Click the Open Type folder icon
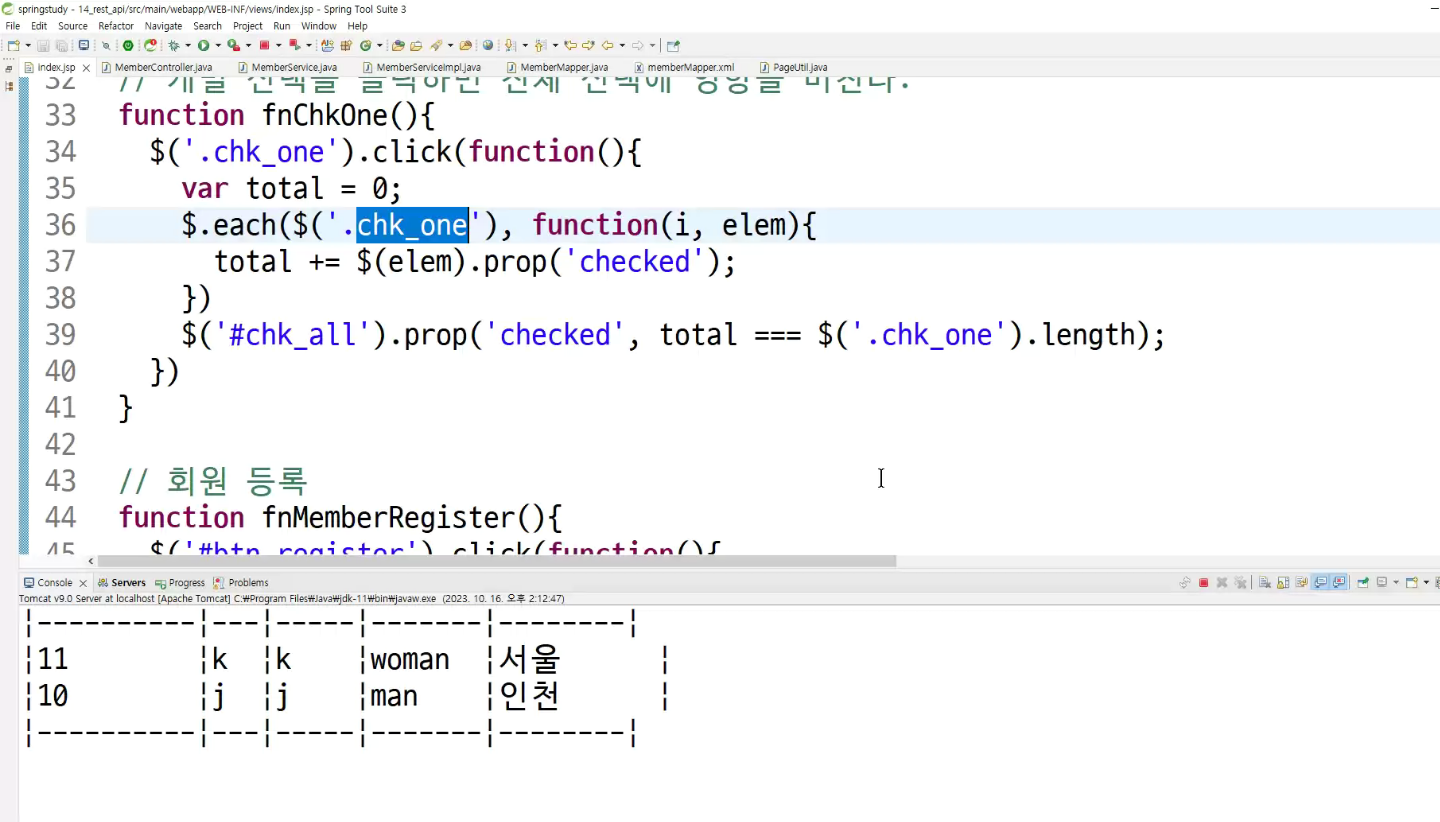The image size is (1440, 822). (397, 45)
